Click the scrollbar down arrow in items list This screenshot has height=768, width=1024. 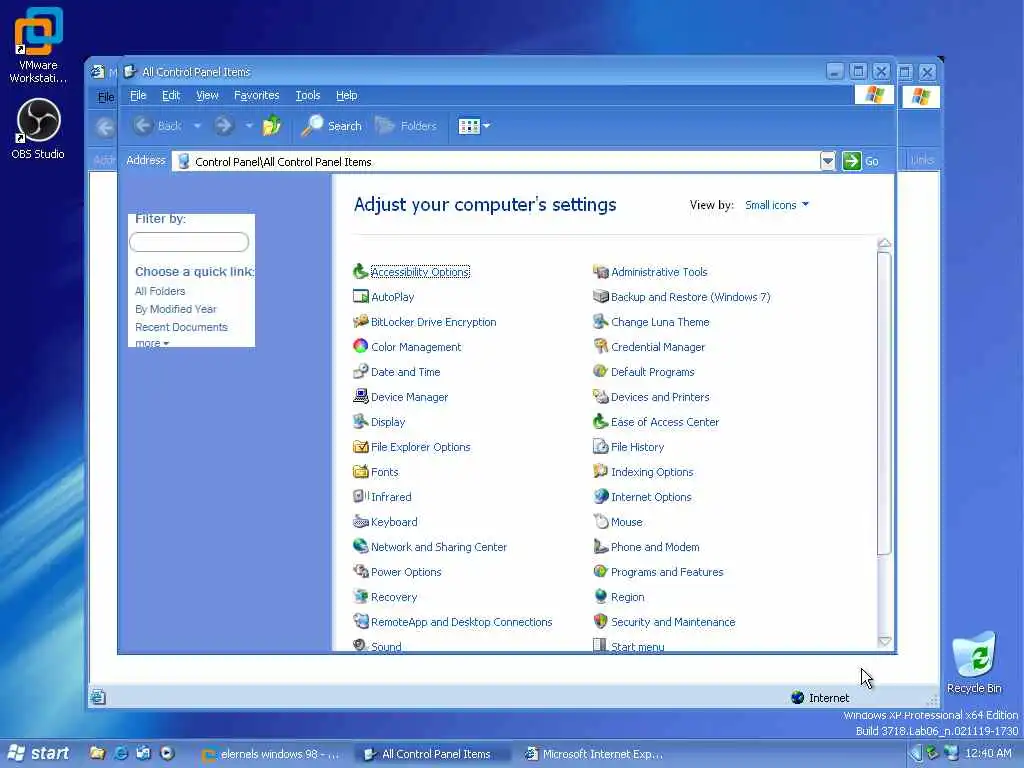click(x=884, y=641)
